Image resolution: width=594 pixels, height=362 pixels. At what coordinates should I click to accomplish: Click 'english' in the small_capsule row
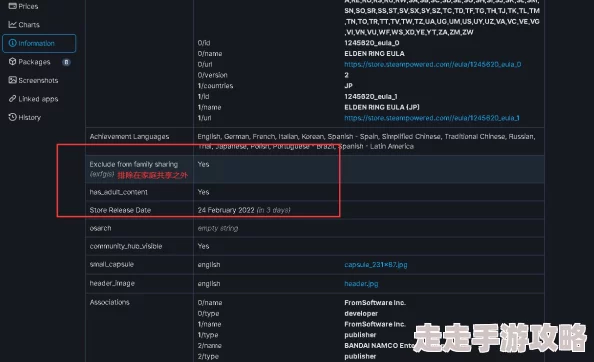(209, 265)
